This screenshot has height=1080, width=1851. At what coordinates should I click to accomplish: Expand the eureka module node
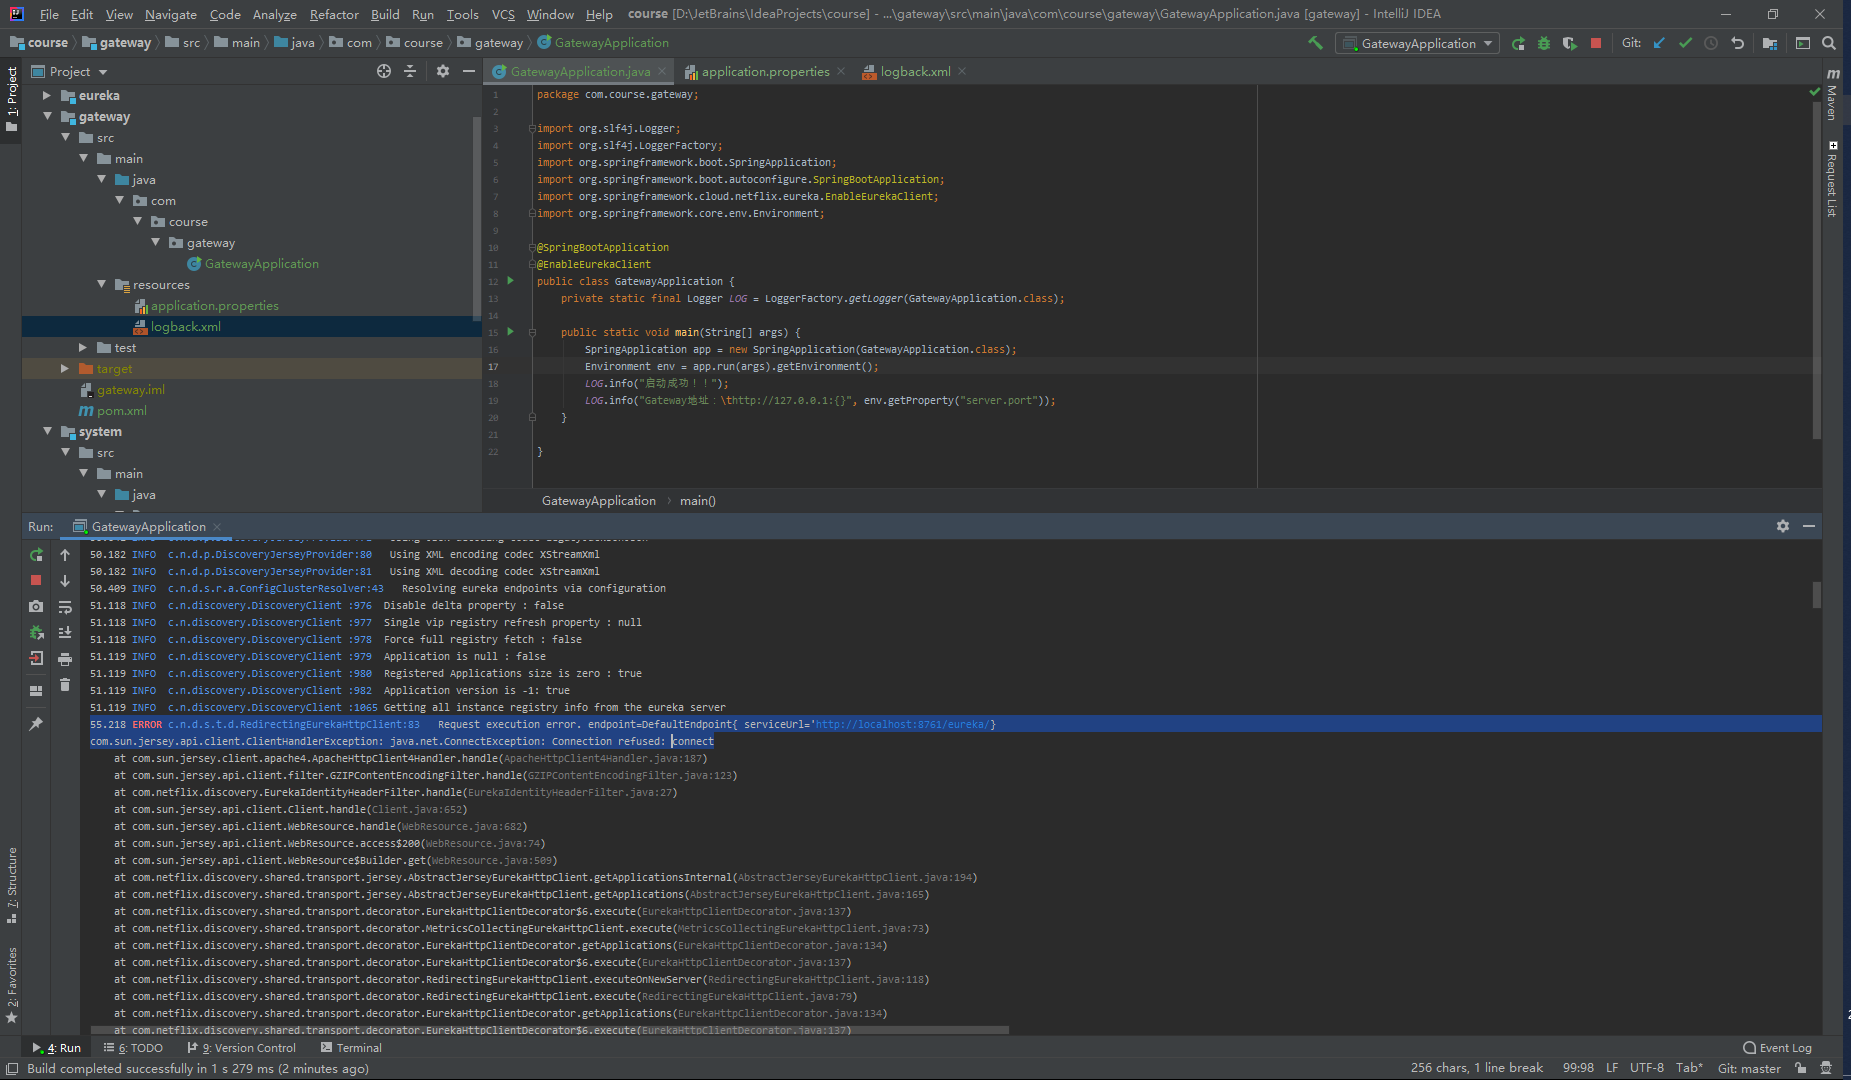click(46, 95)
